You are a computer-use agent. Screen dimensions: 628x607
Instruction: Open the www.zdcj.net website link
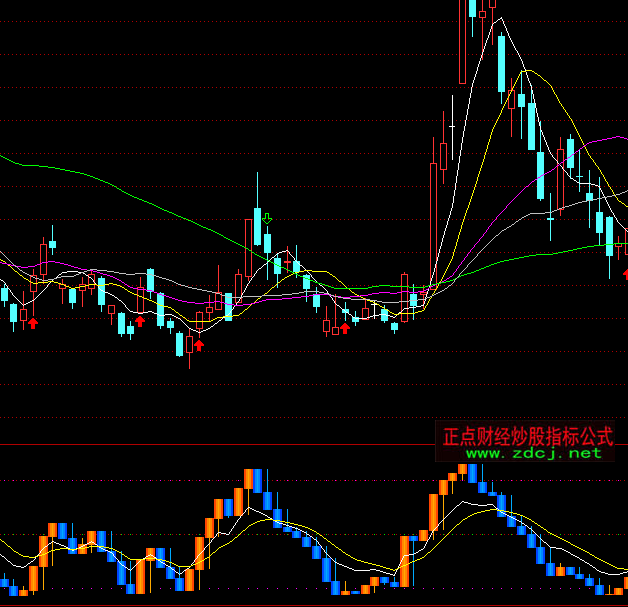tap(533, 453)
